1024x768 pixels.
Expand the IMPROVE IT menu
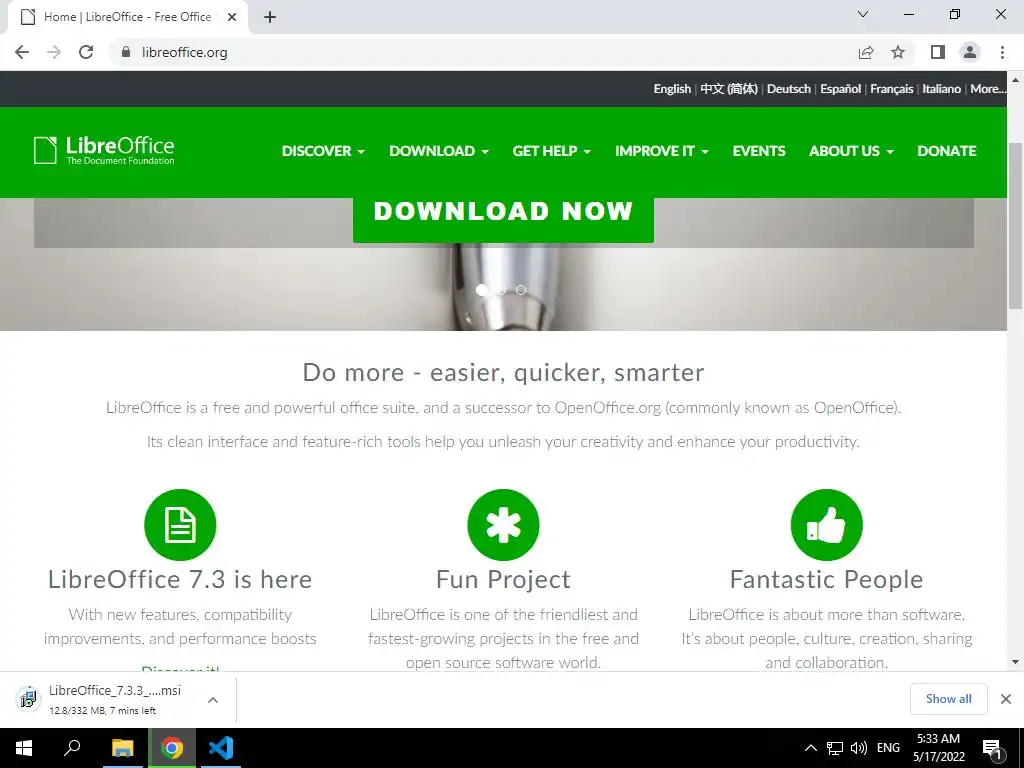(662, 151)
